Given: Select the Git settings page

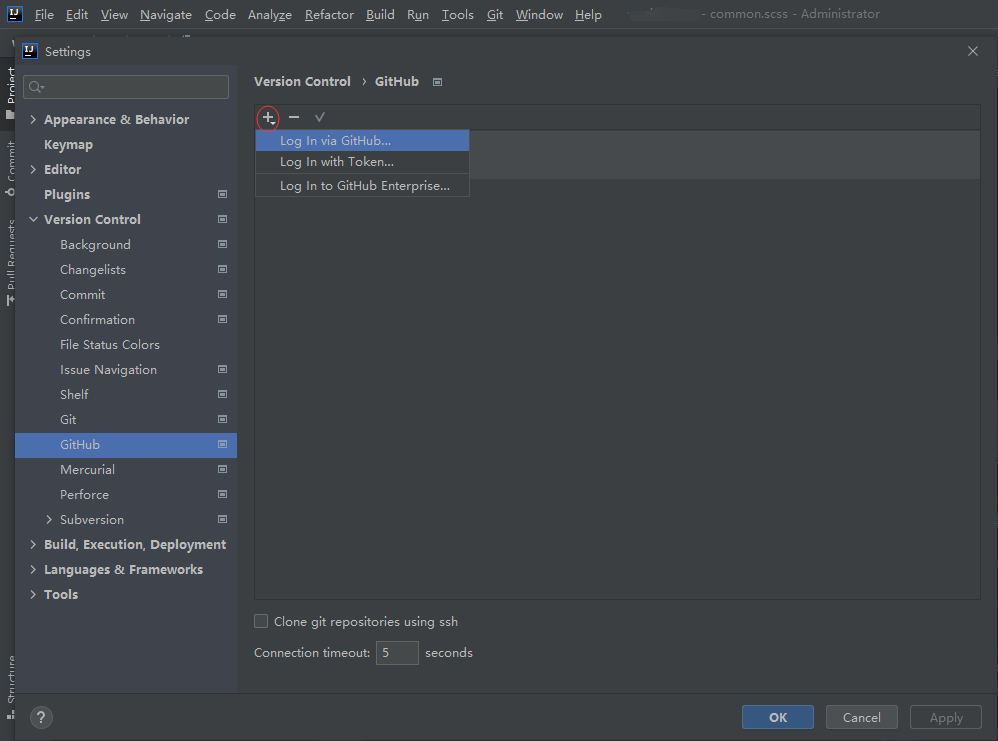Looking at the screenshot, I should [x=126, y=420].
